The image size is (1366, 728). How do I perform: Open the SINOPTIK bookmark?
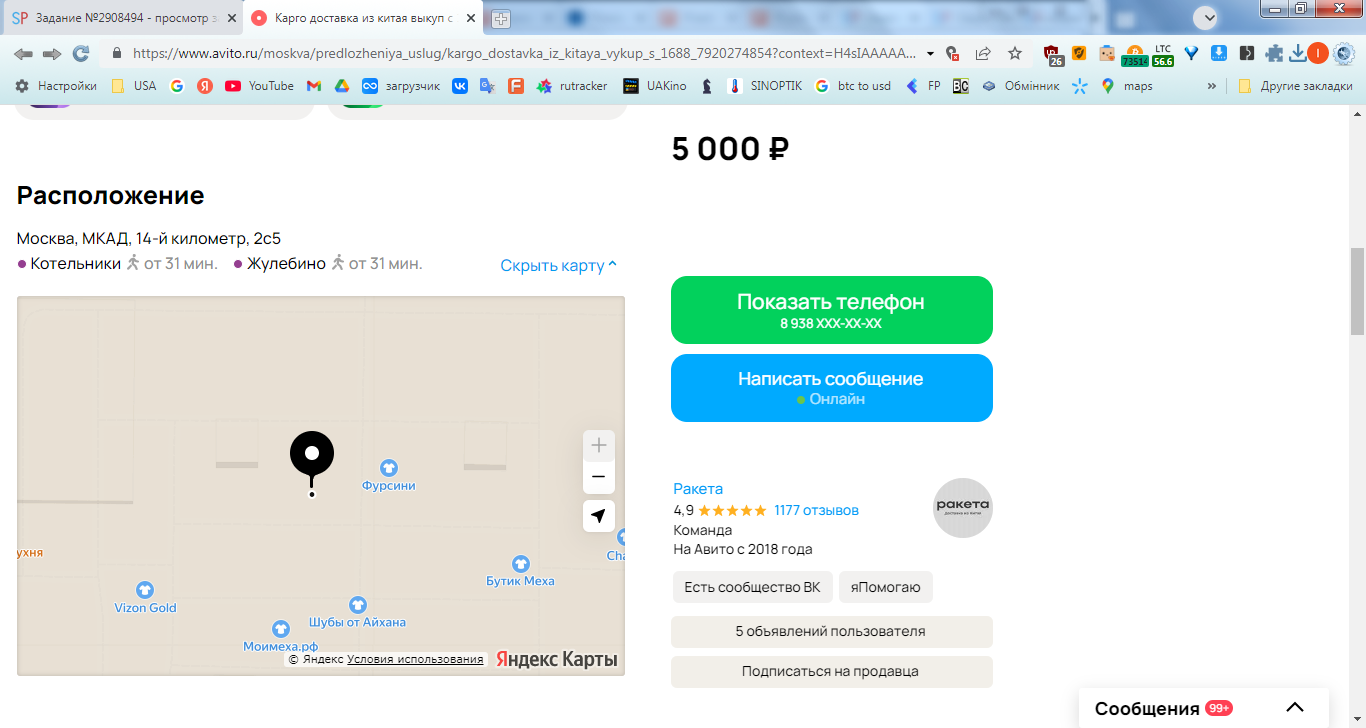pos(765,86)
